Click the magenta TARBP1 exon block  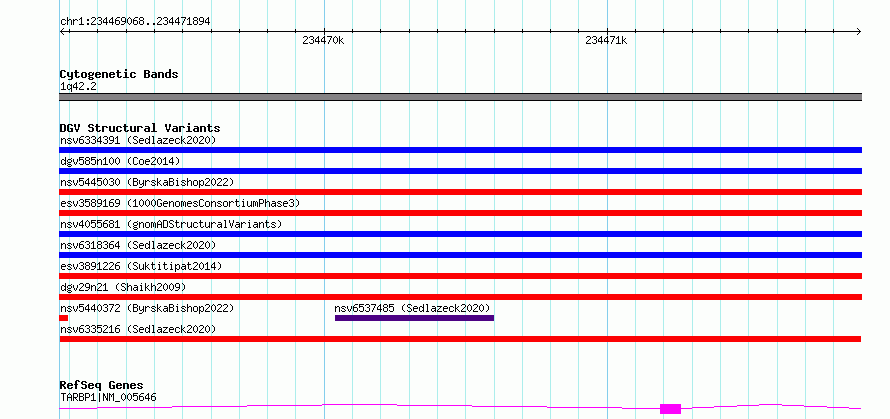670,409
